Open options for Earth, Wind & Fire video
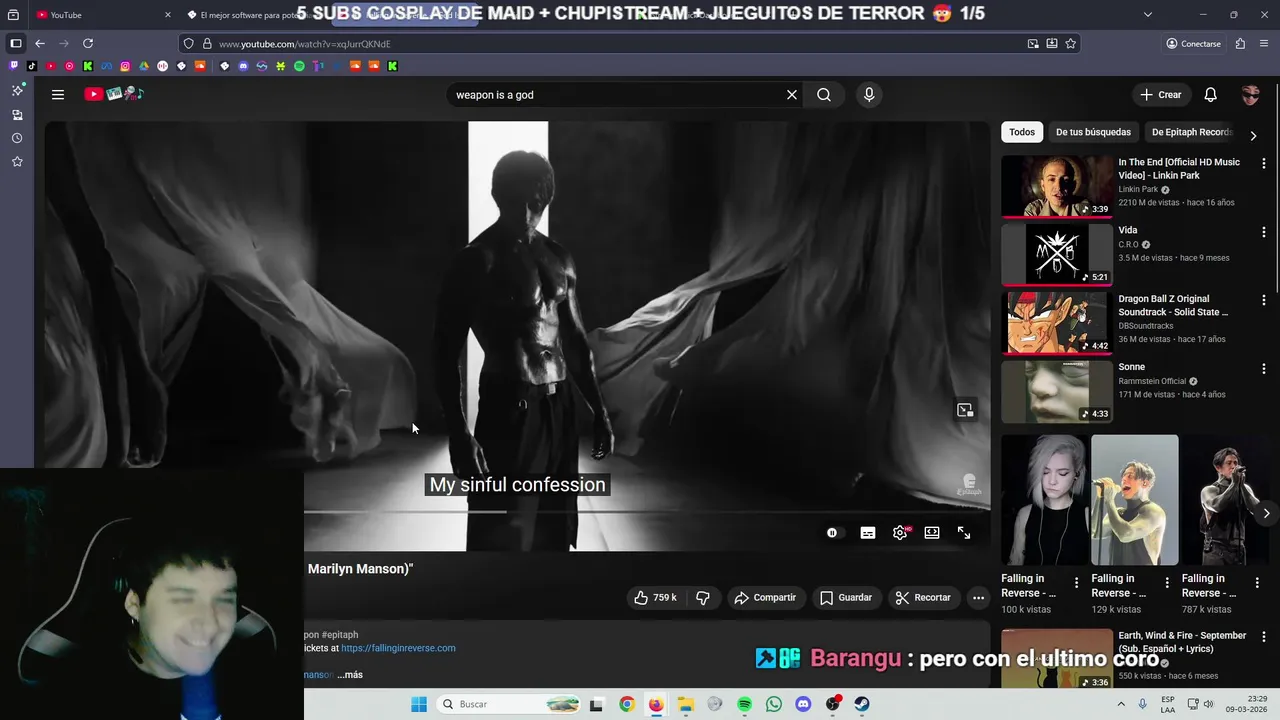This screenshot has height=720, width=1280. (1264, 636)
